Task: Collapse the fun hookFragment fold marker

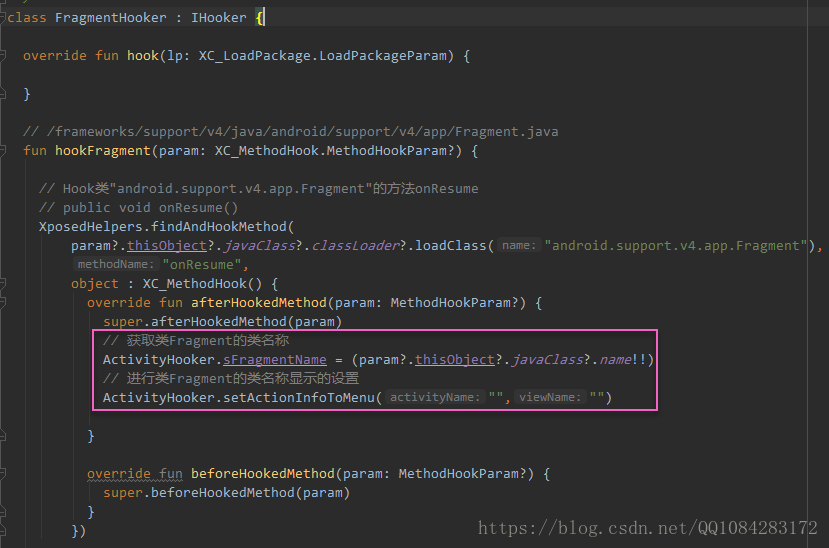Action: [3, 151]
